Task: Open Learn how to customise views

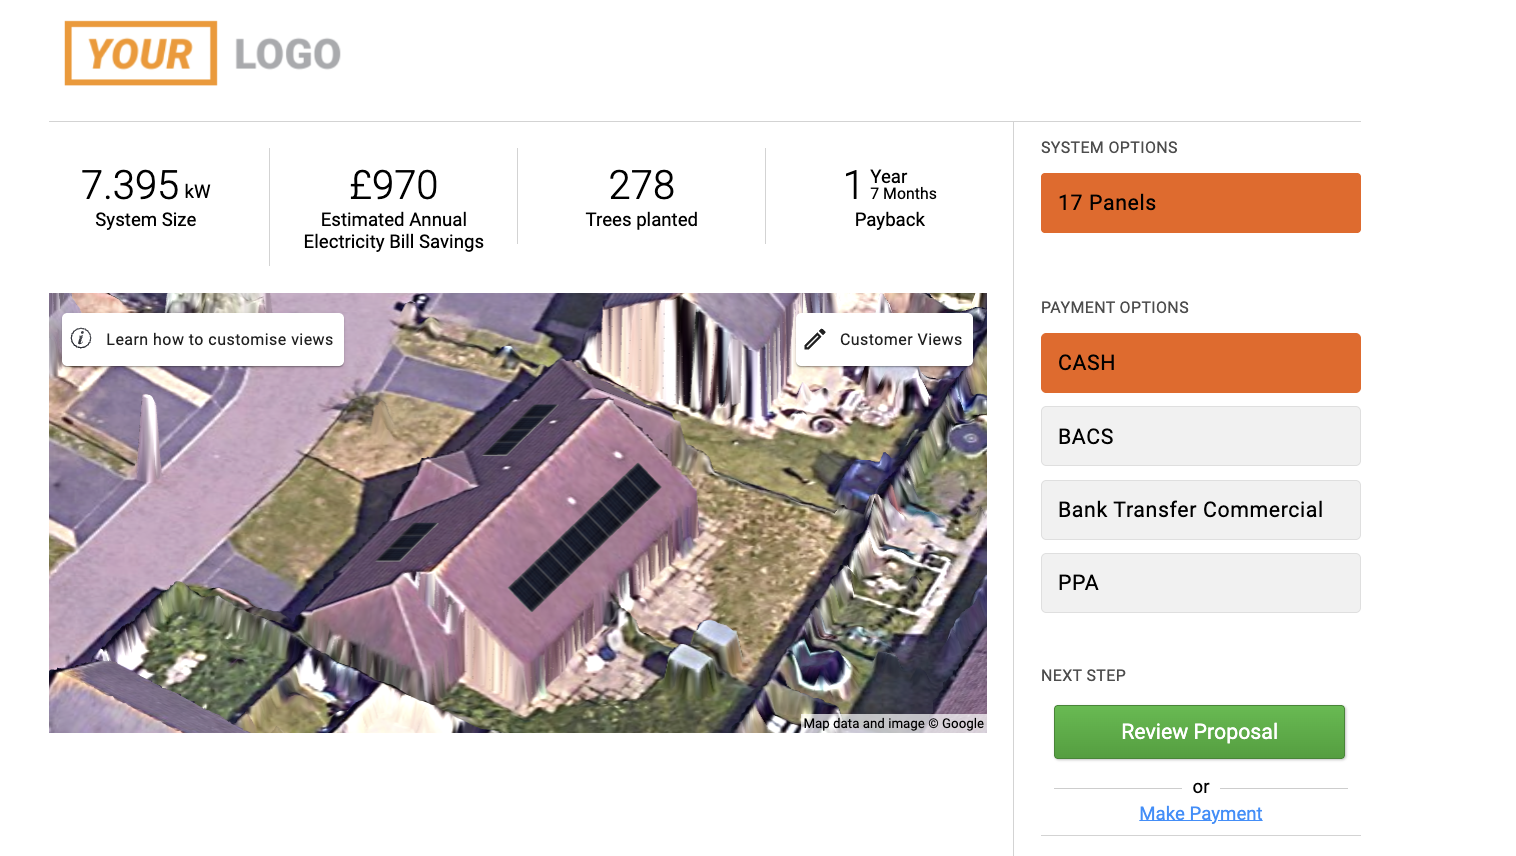Action: tap(203, 339)
